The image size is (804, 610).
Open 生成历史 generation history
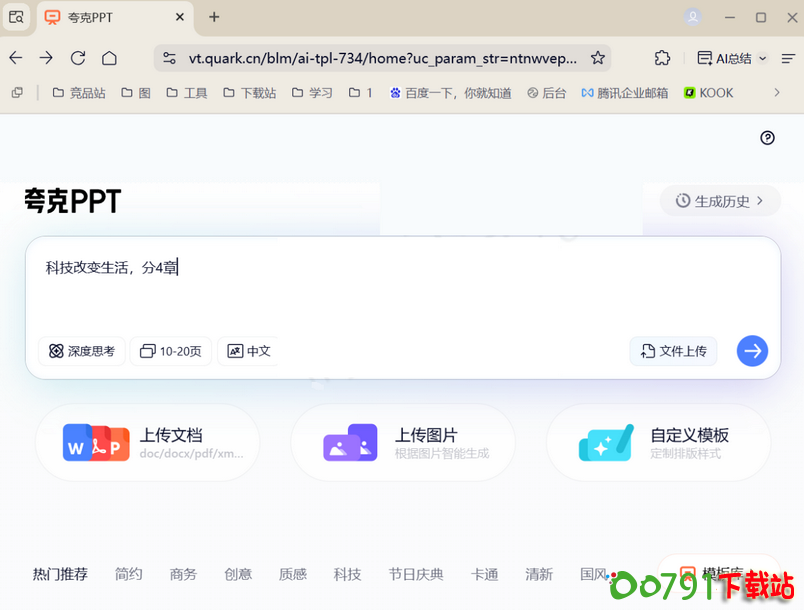[x=720, y=201]
